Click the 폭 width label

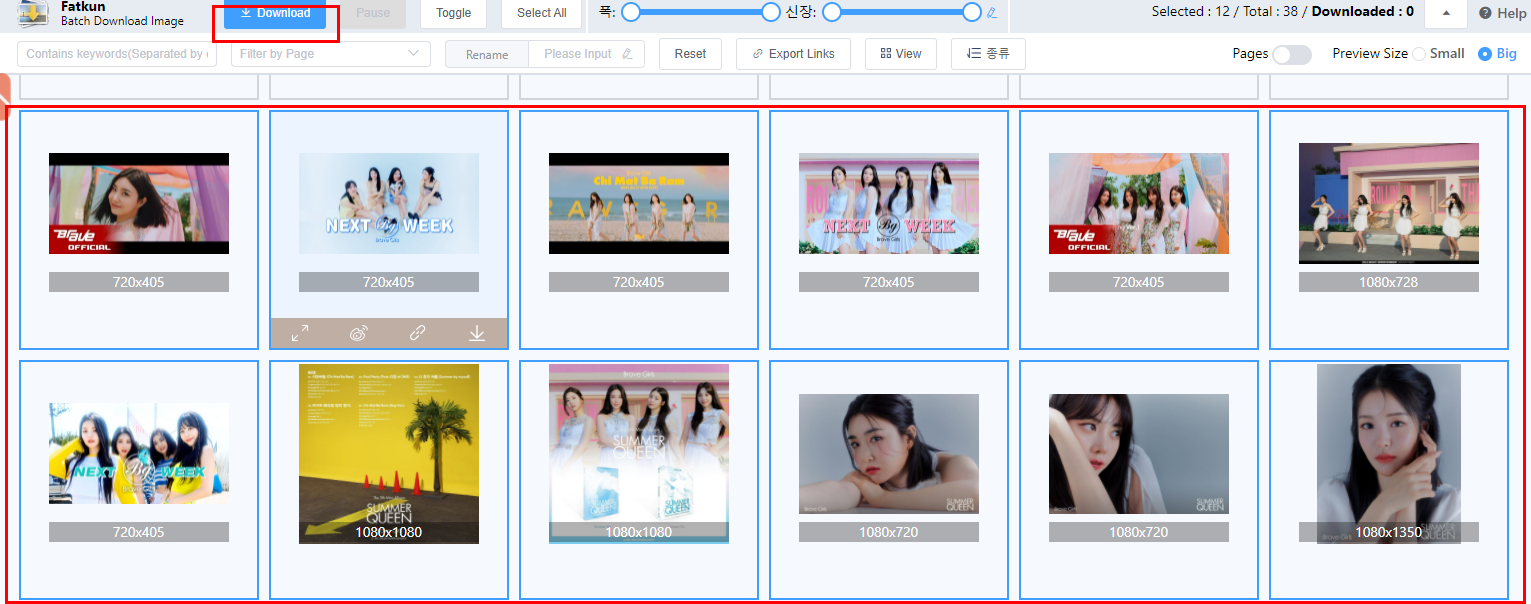coord(606,12)
